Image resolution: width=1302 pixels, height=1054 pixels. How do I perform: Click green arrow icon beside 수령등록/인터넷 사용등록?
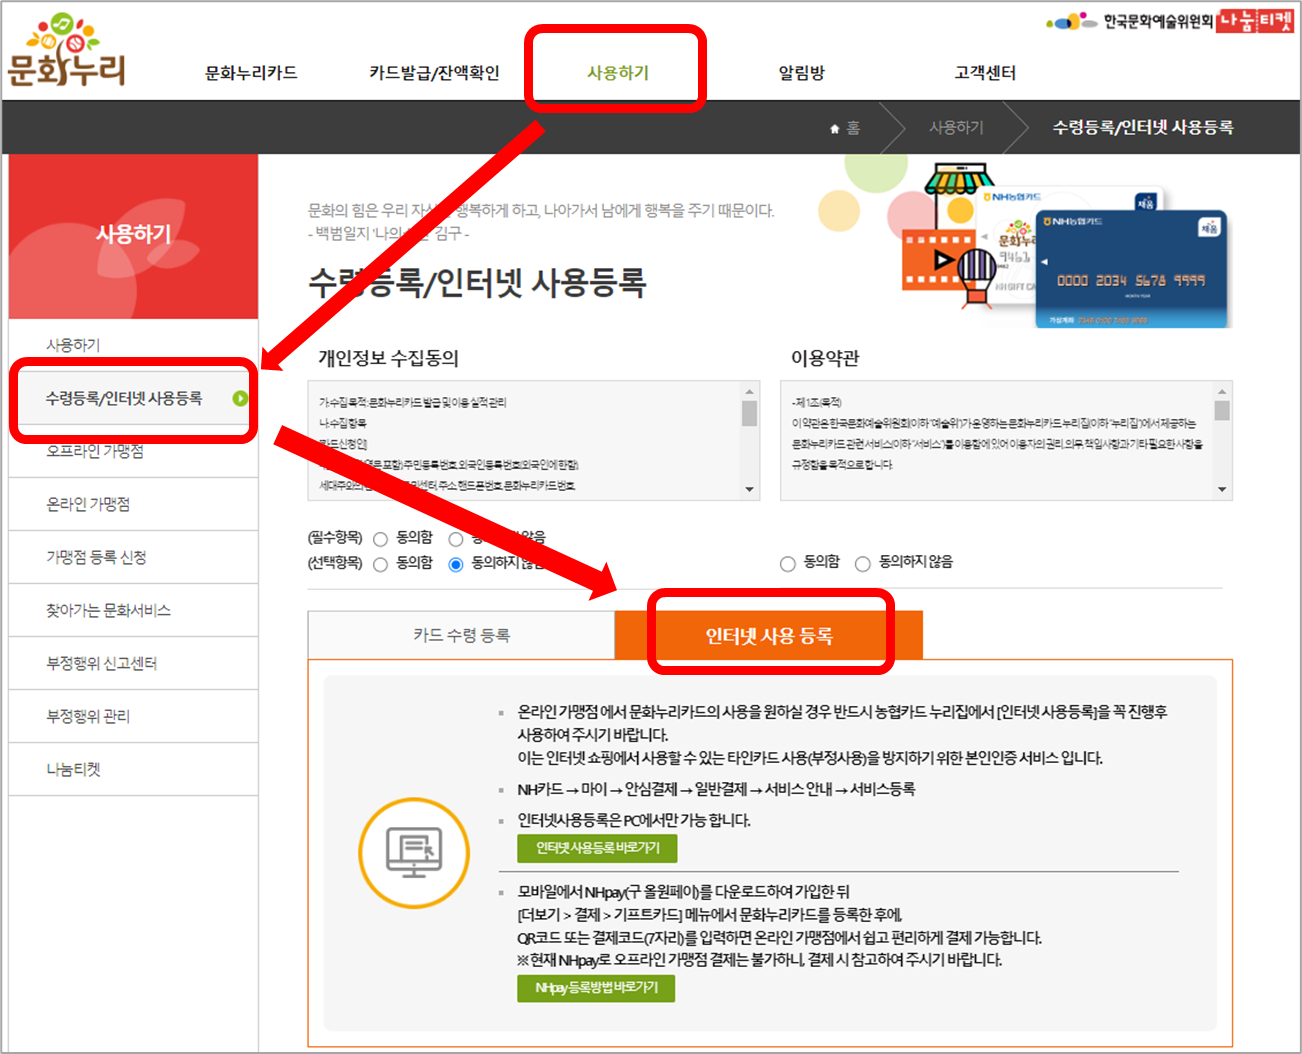240,398
